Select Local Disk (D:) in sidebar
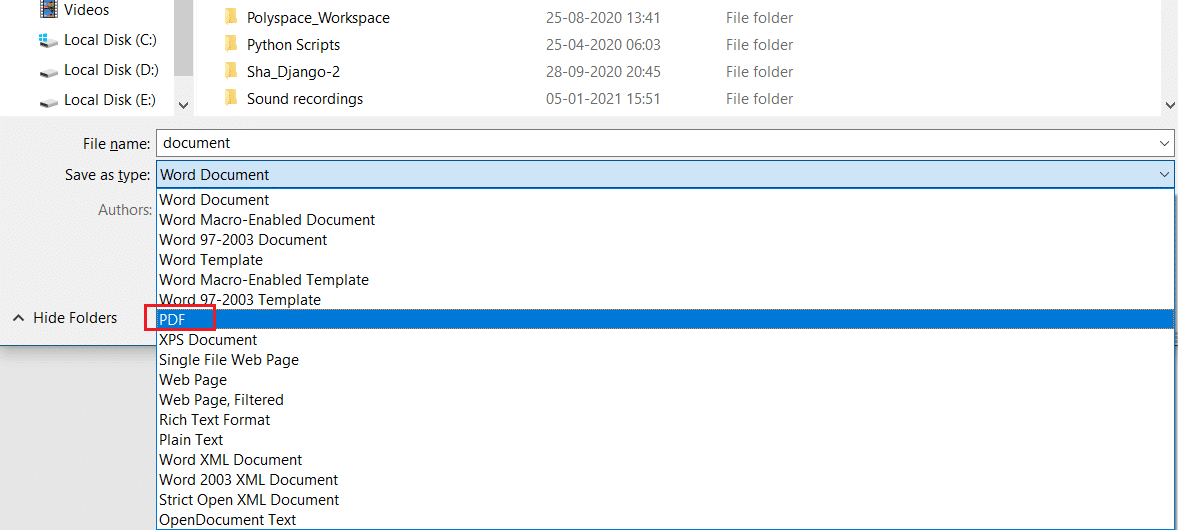Viewport: 1178px width, 531px height. tap(110, 70)
